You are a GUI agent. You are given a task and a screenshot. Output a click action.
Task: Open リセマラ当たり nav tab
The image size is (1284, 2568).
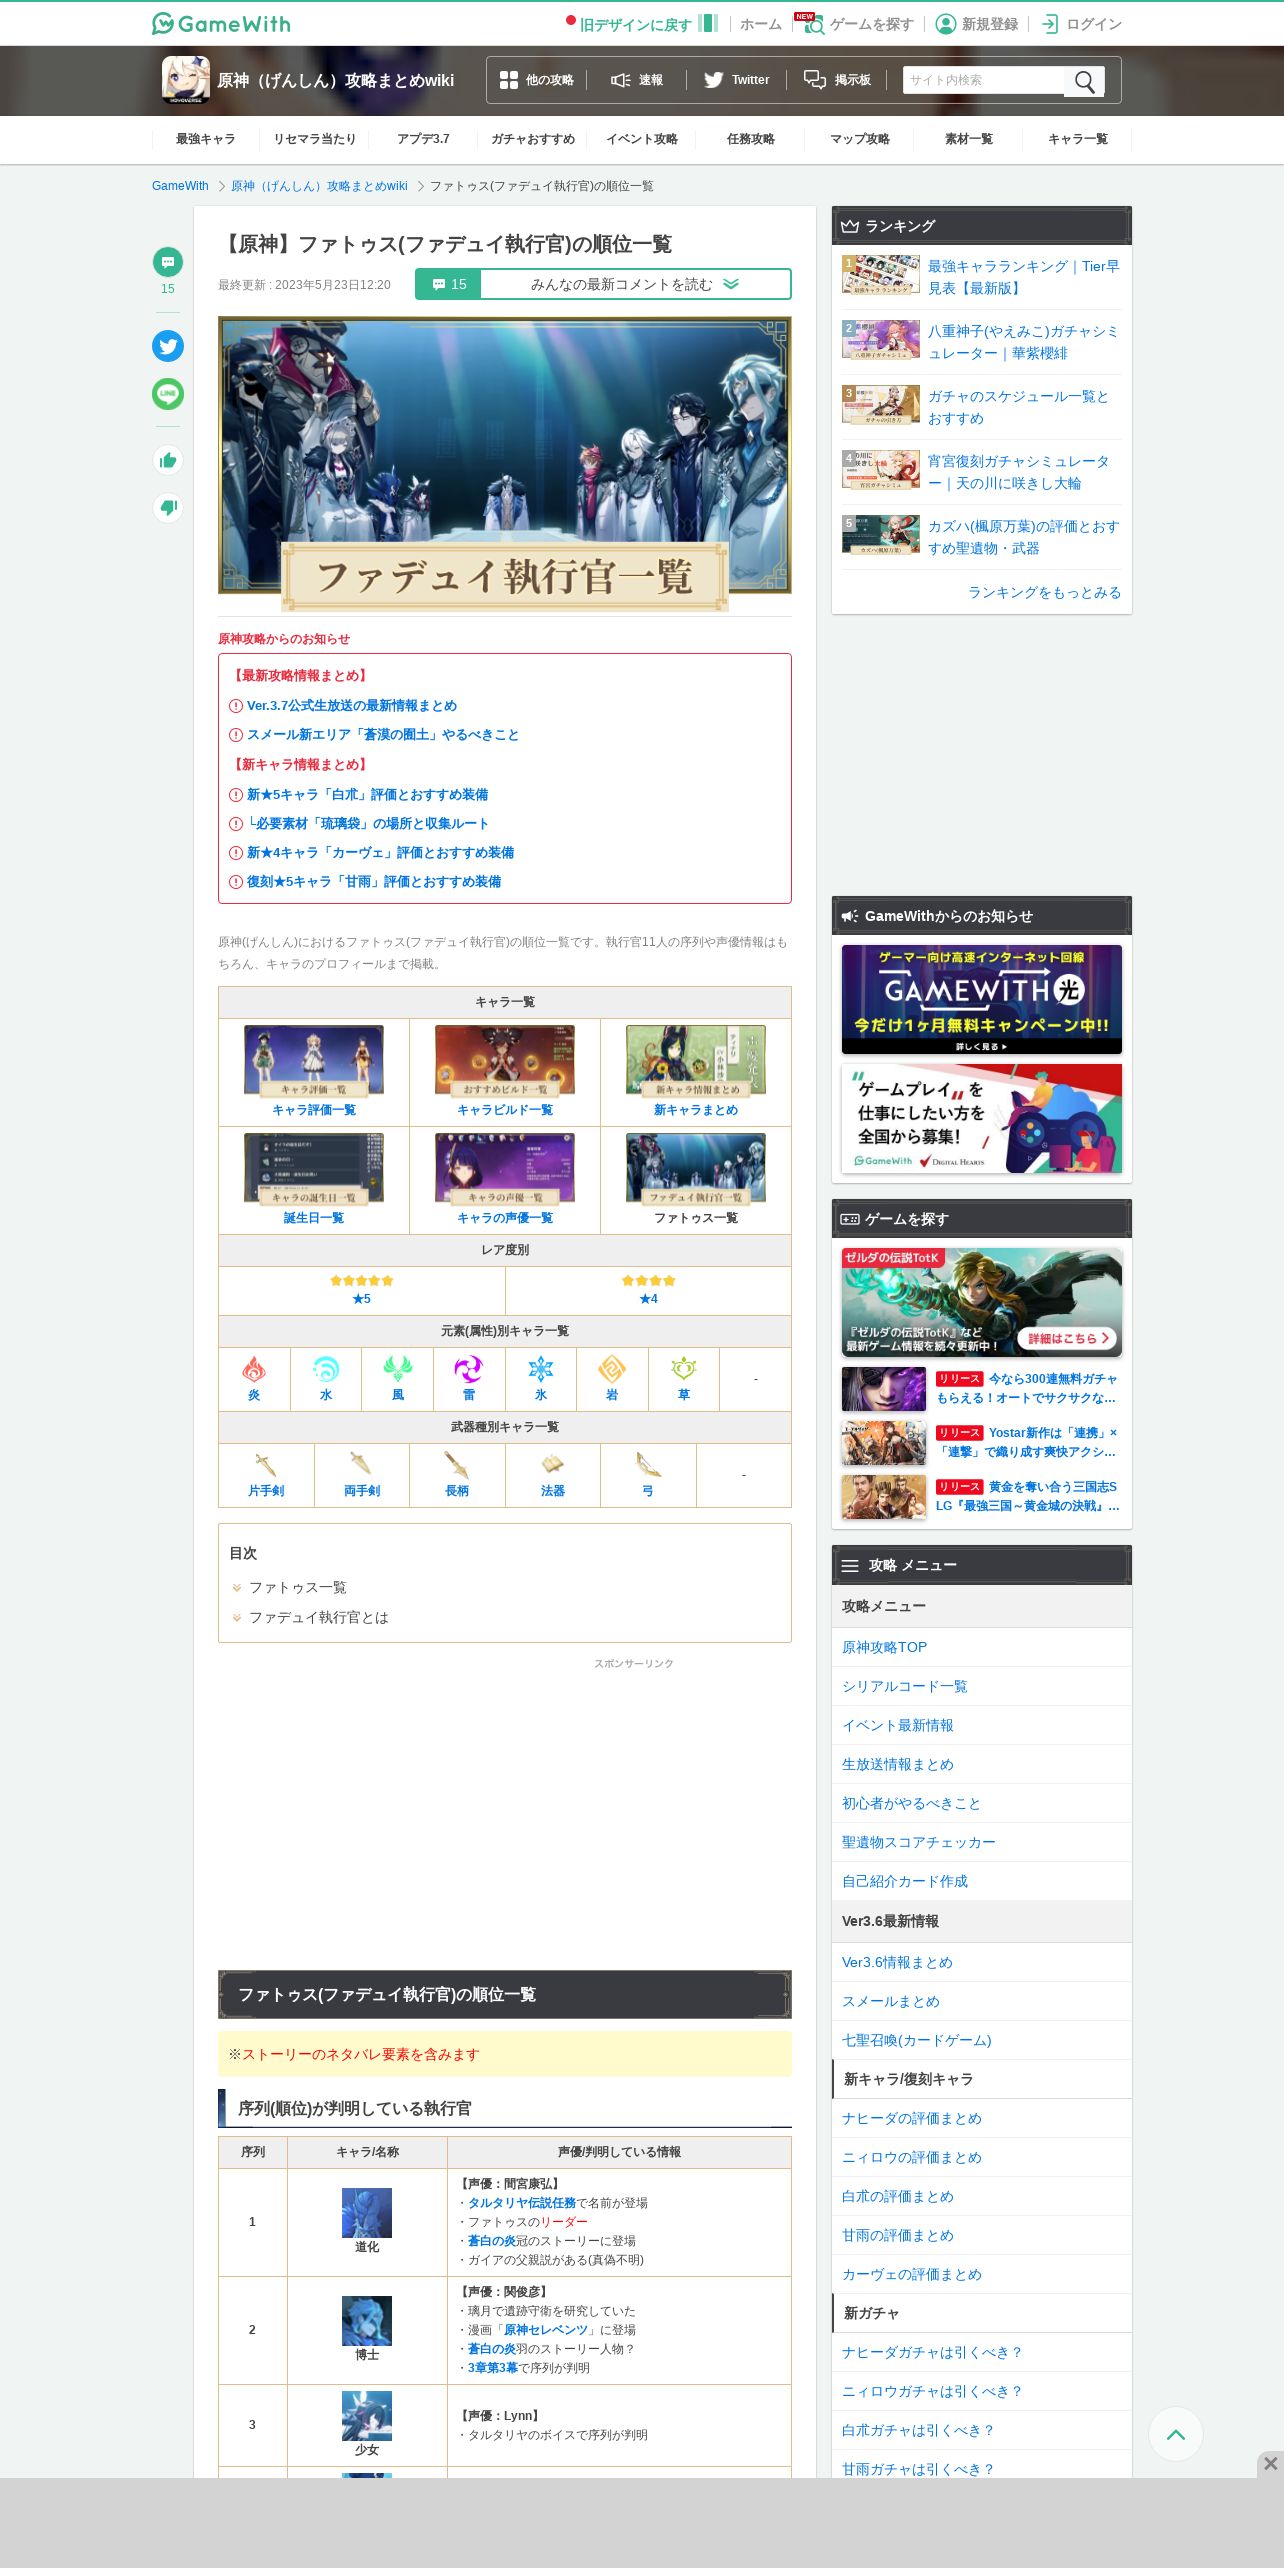(x=315, y=139)
